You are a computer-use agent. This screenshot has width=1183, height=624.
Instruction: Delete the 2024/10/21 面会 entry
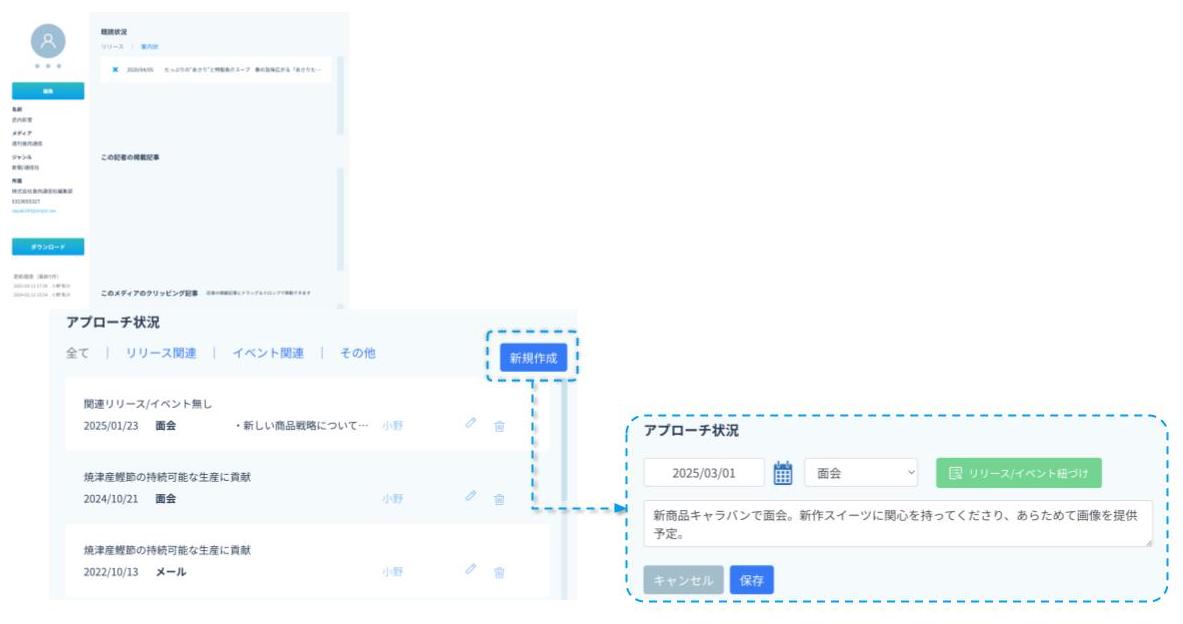pos(499,499)
